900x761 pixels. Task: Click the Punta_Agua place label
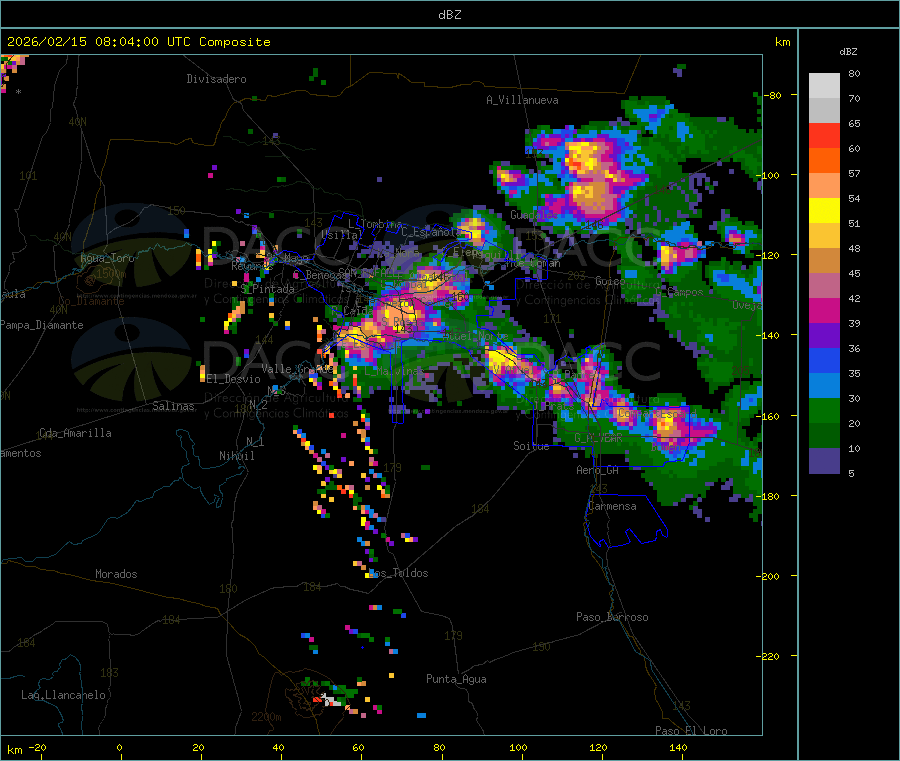[x=456, y=679]
